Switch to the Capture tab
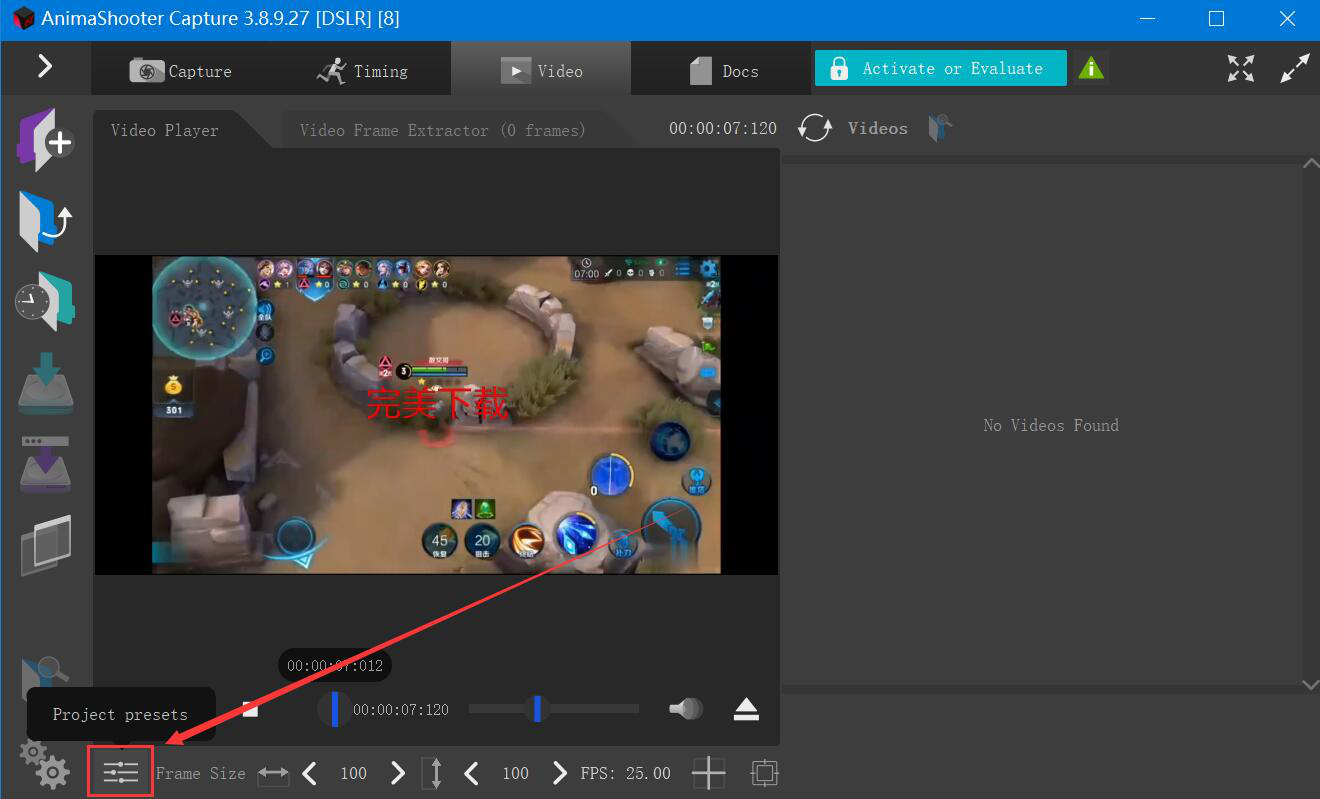1320x799 pixels. (181, 71)
